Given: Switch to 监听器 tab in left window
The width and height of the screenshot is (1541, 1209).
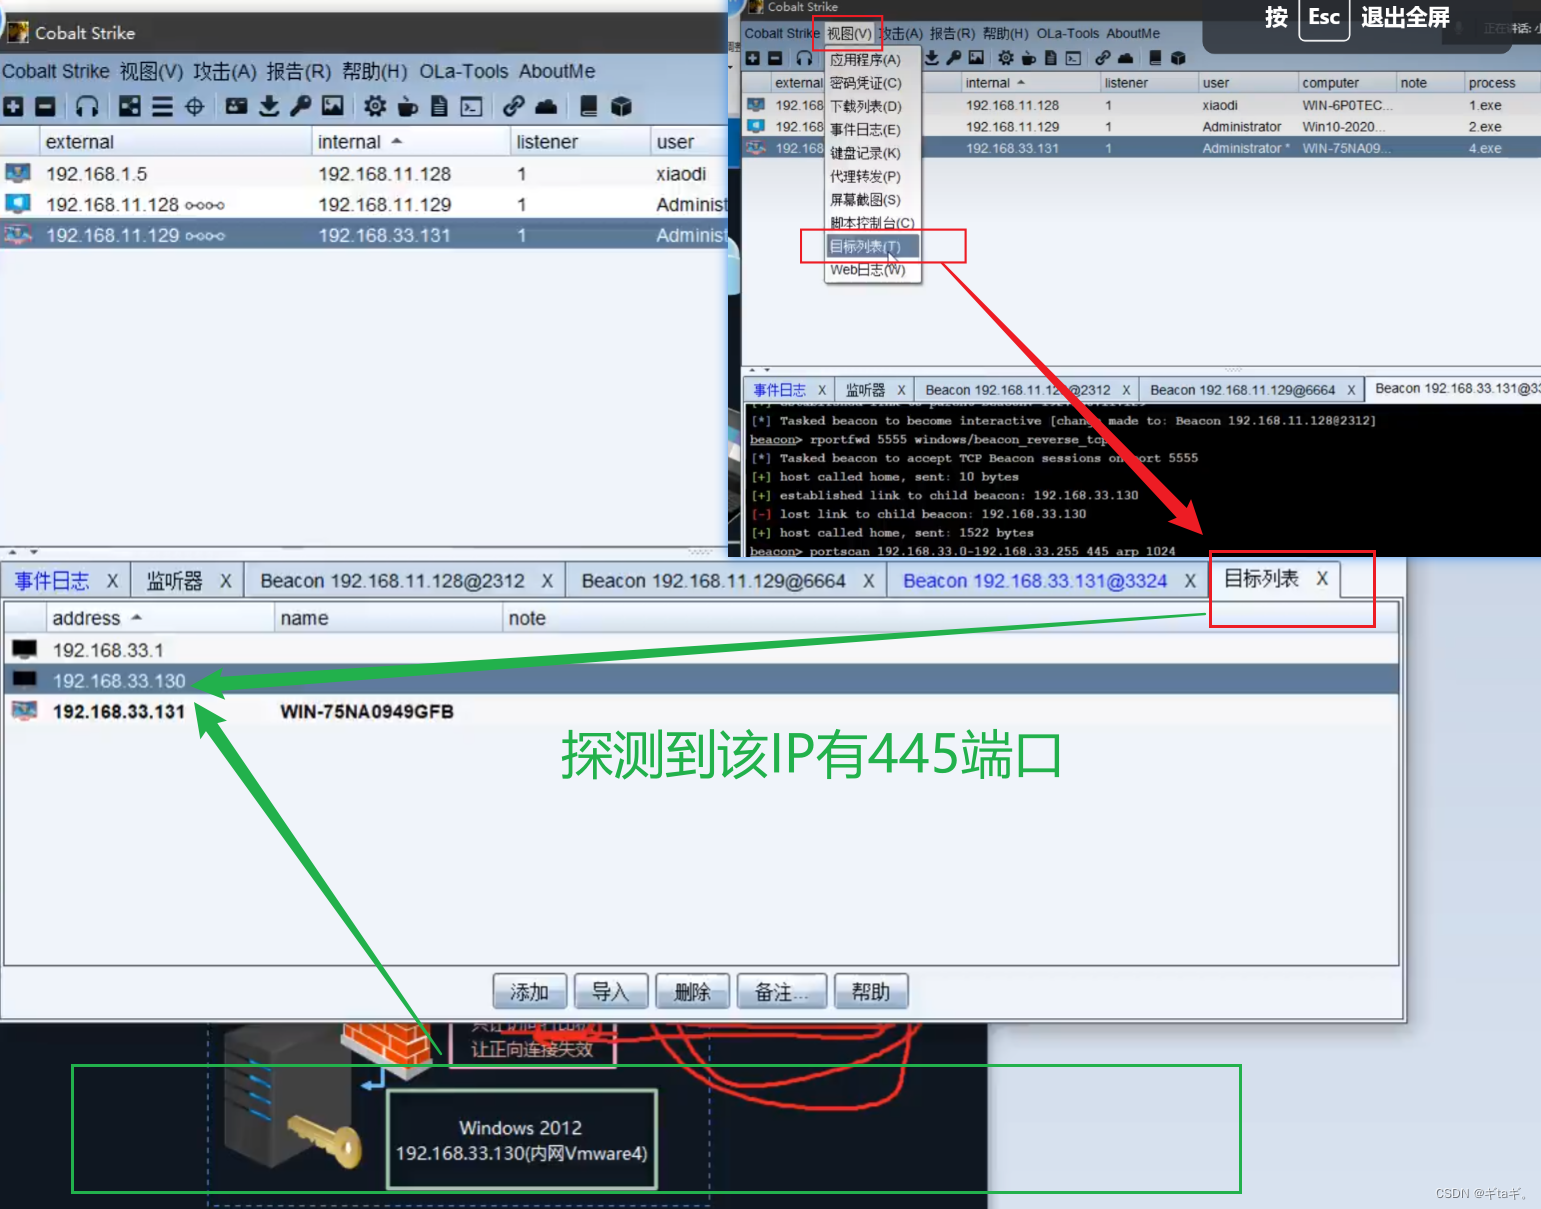Looking at the screenshot, I should [174, 581].
